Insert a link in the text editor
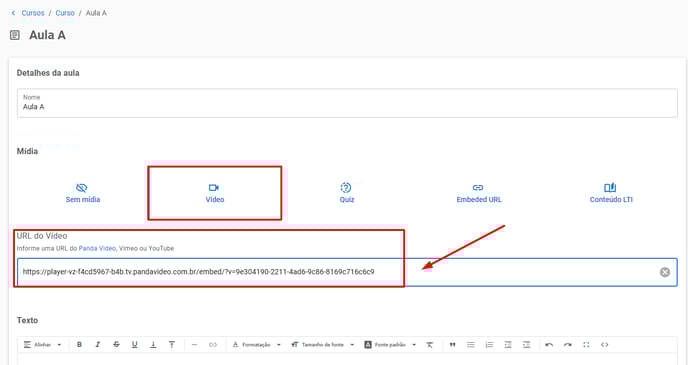The width and height of the screenshot is (688, 365). click(213, 345)
